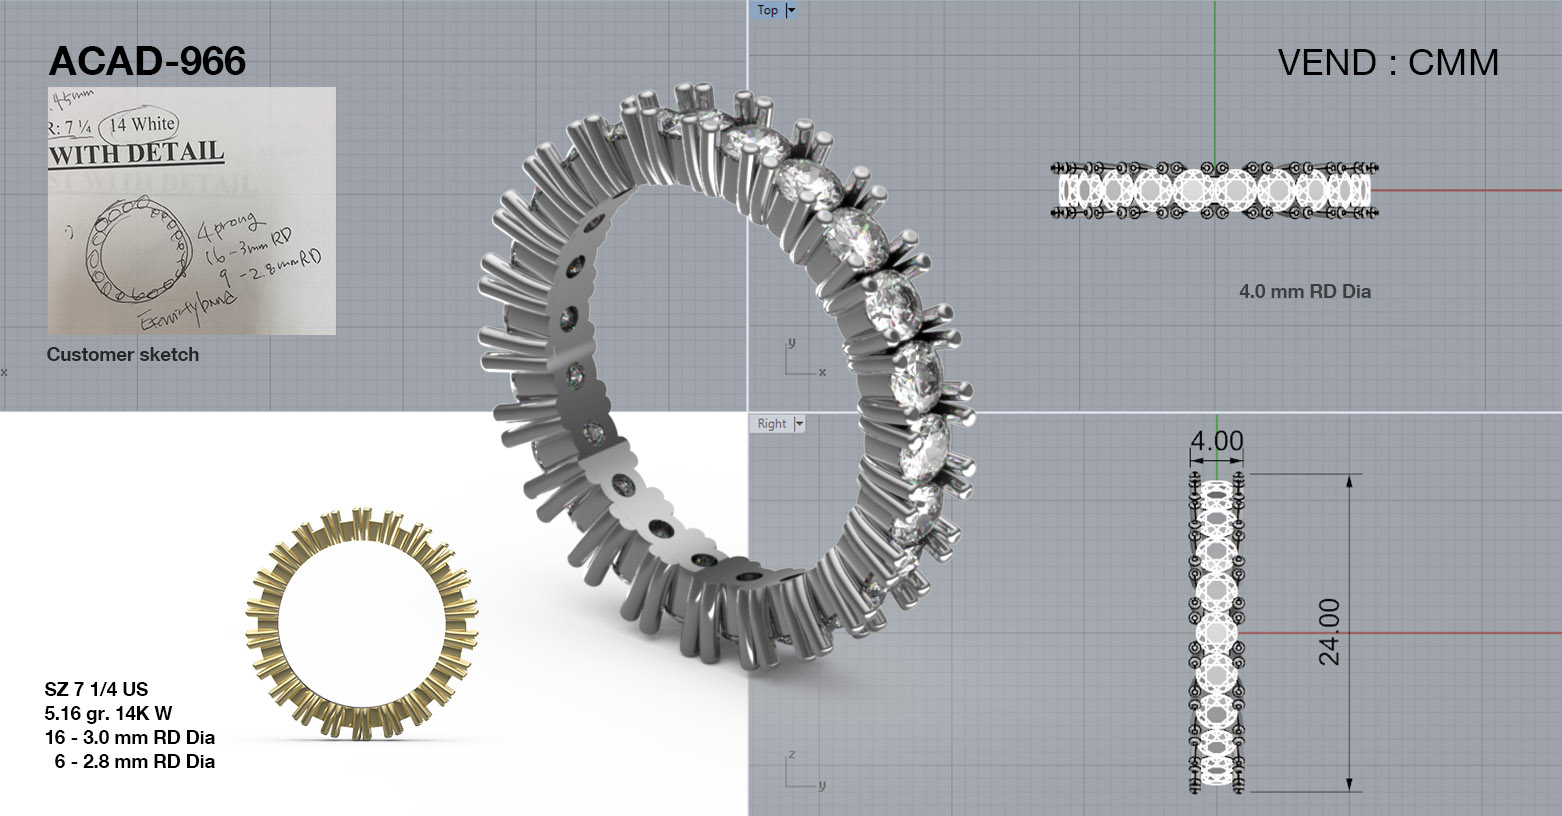1562x816 pixels.
Task: Select the ACAD-966 title text
Action: pyautogui.click(x=147, y=62)
